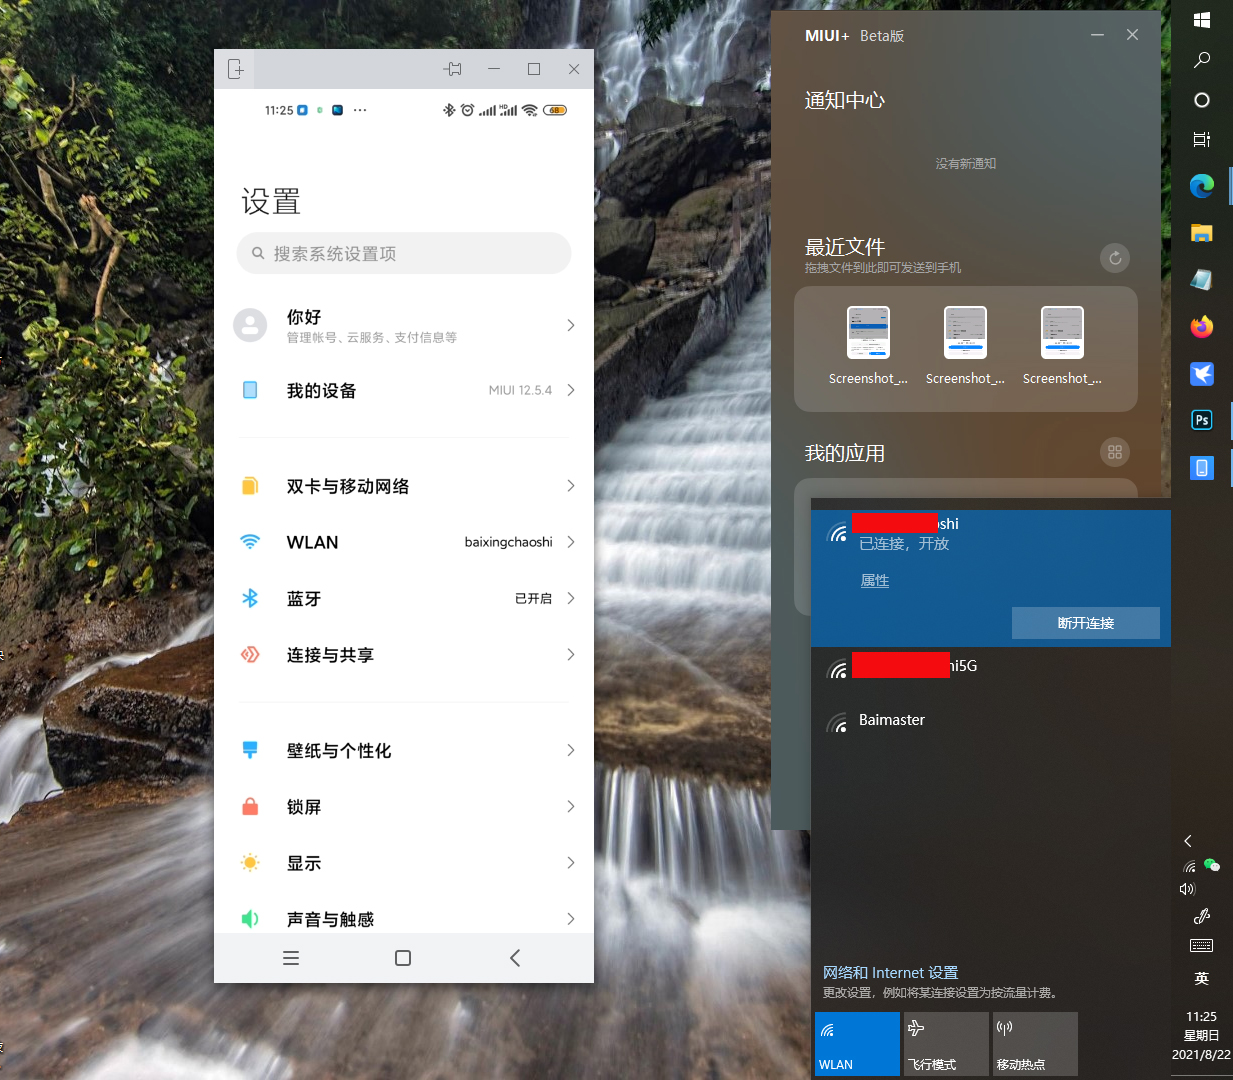Refresh the 最近文件 recent files list
The image size is (1233, 1080).
(x=1114, y=258)
